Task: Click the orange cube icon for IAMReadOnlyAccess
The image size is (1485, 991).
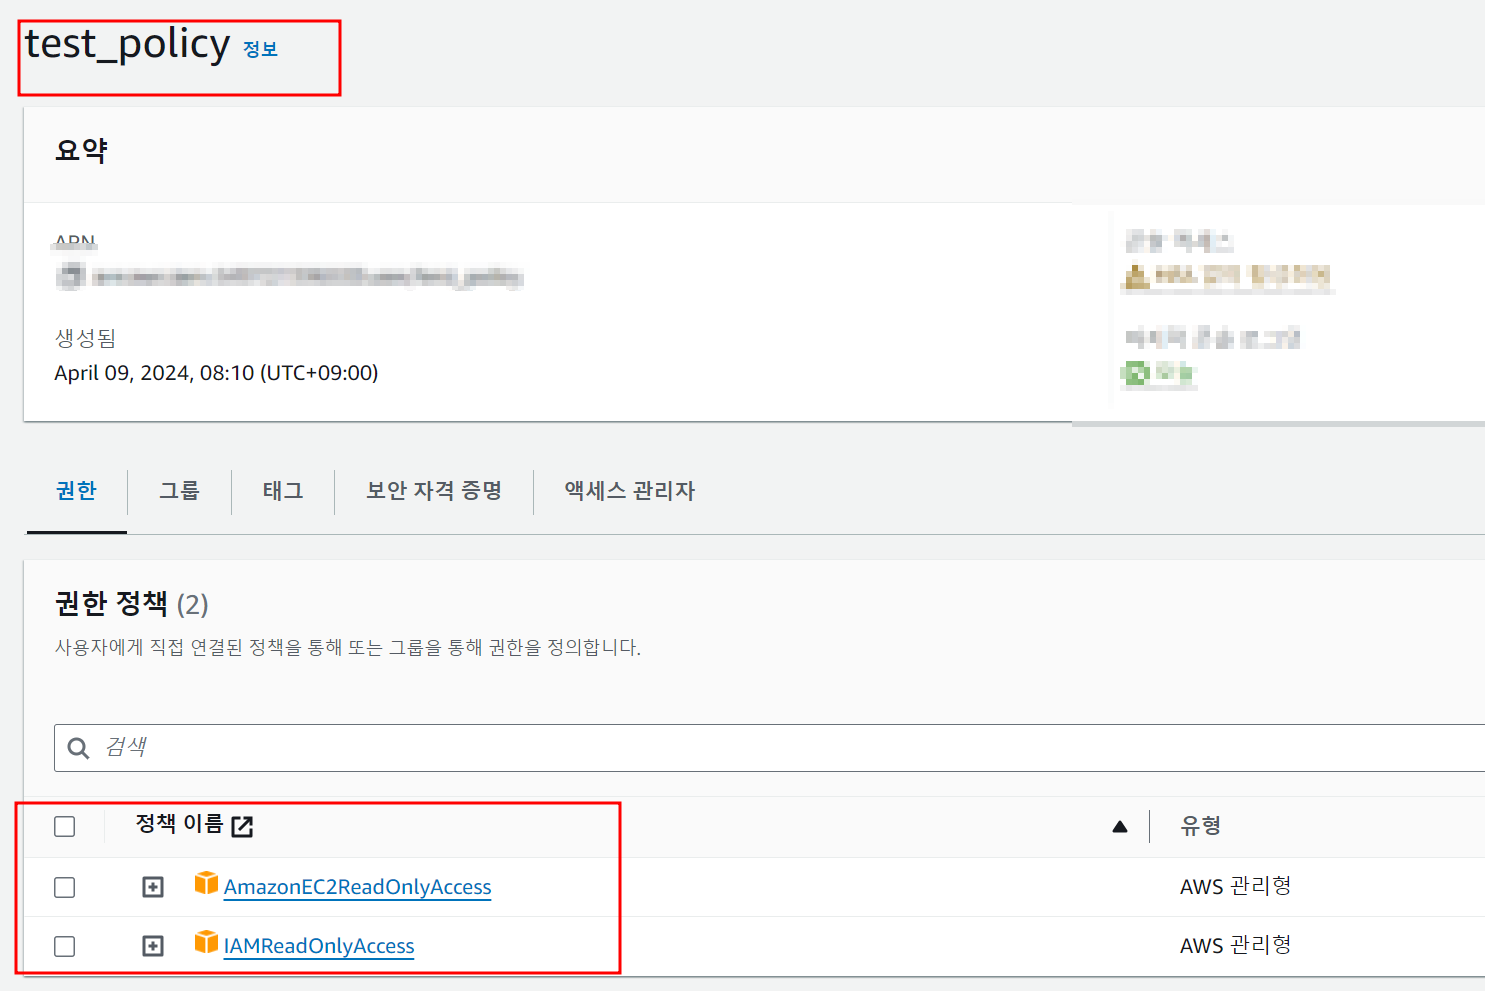Action: pyautogui.click(x=206, y=942)
